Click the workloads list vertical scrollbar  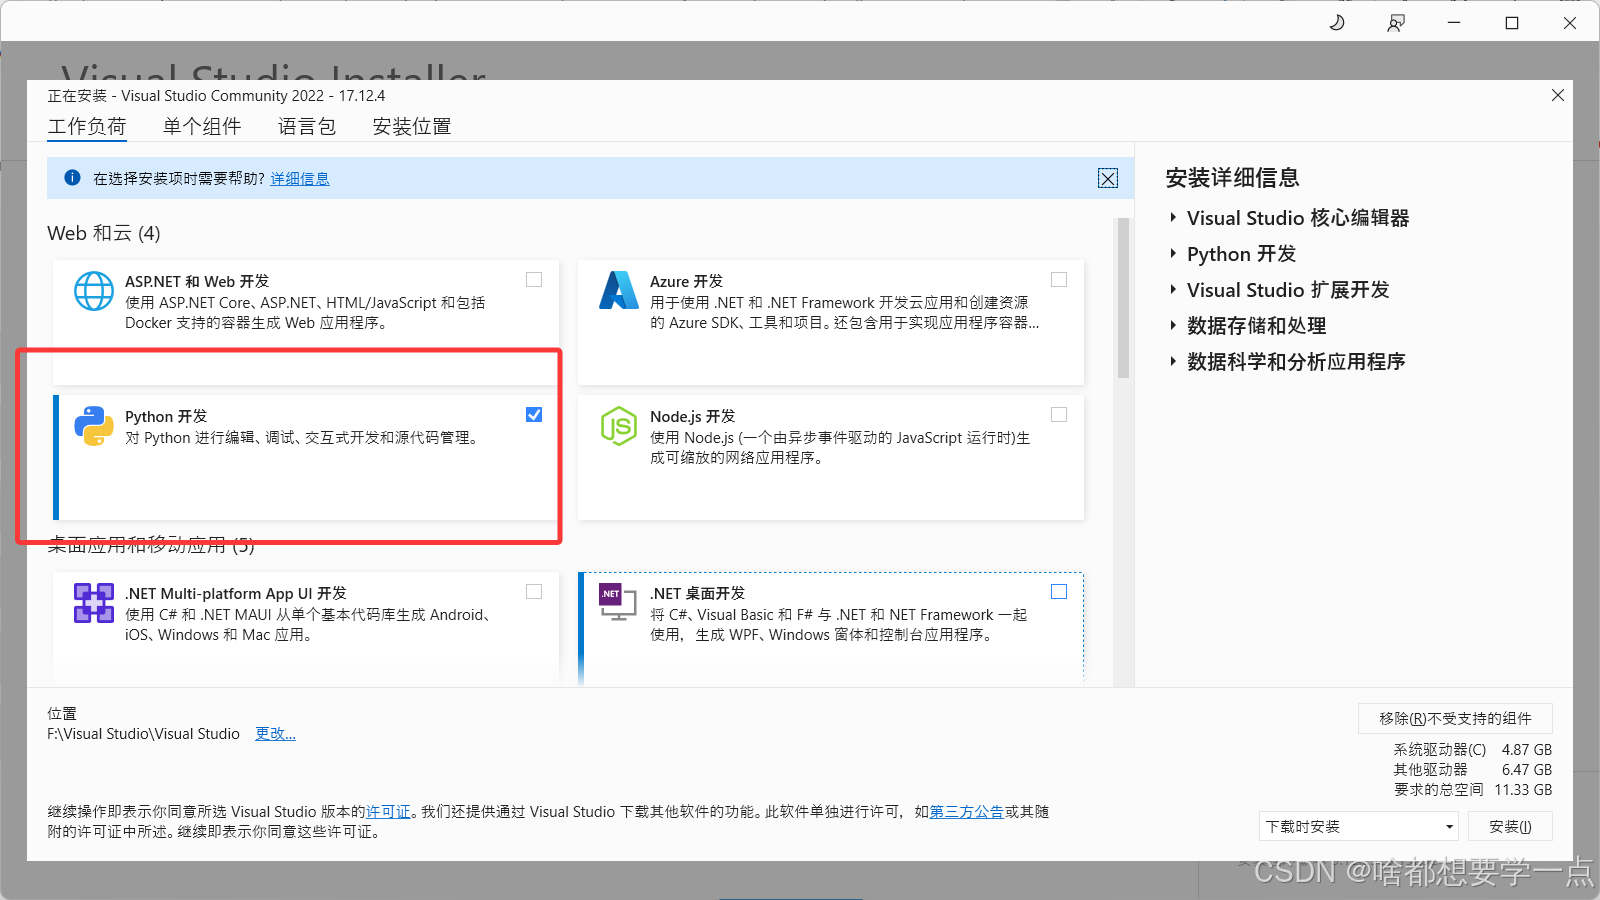click(1123, 298)
